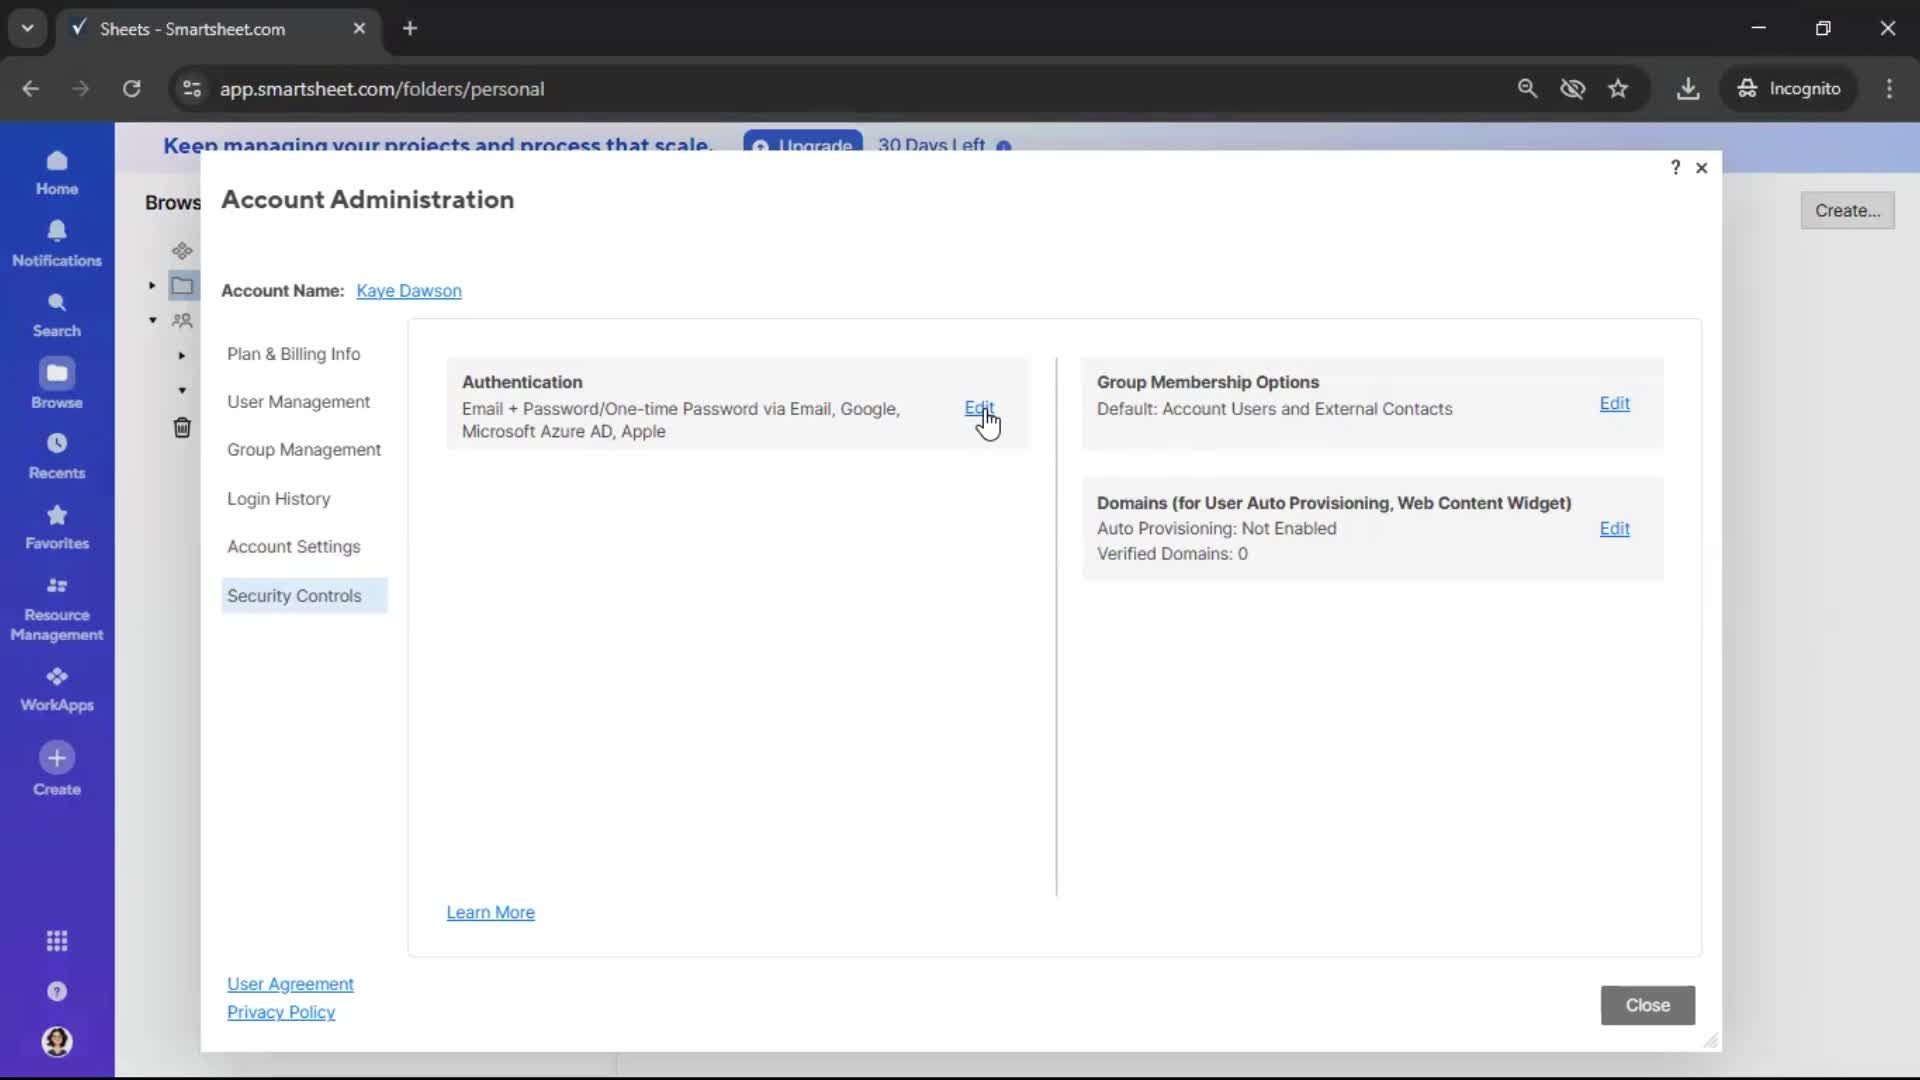The width and height of the screenshot is (1920, 1080).
Task: Click the Close button in the dialog
Action: (1647, 1005)
